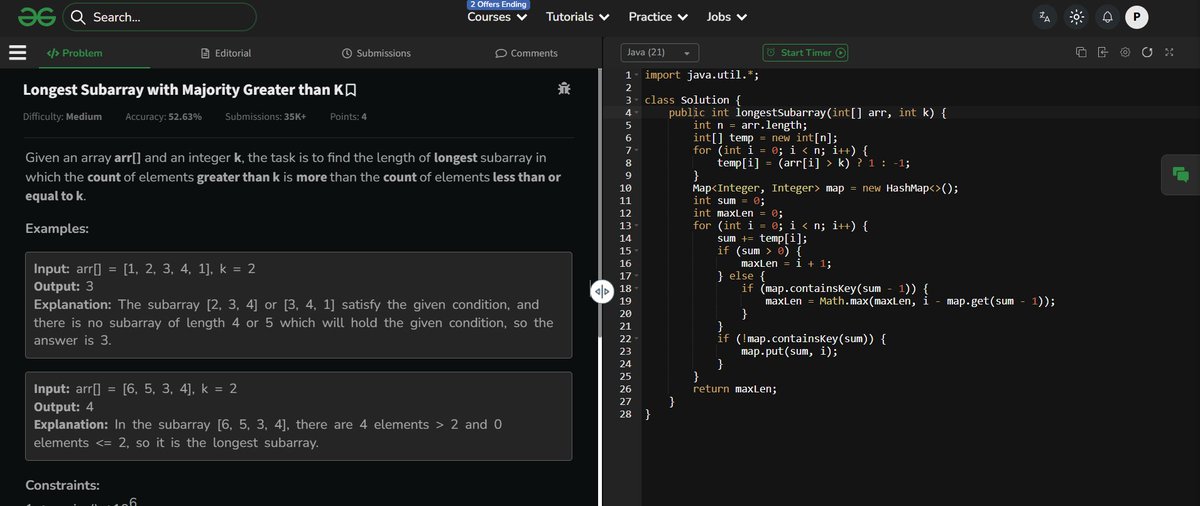Click the Examples: heading
1200x506 pixels.
pyautogui.click(x=57, y=229)
